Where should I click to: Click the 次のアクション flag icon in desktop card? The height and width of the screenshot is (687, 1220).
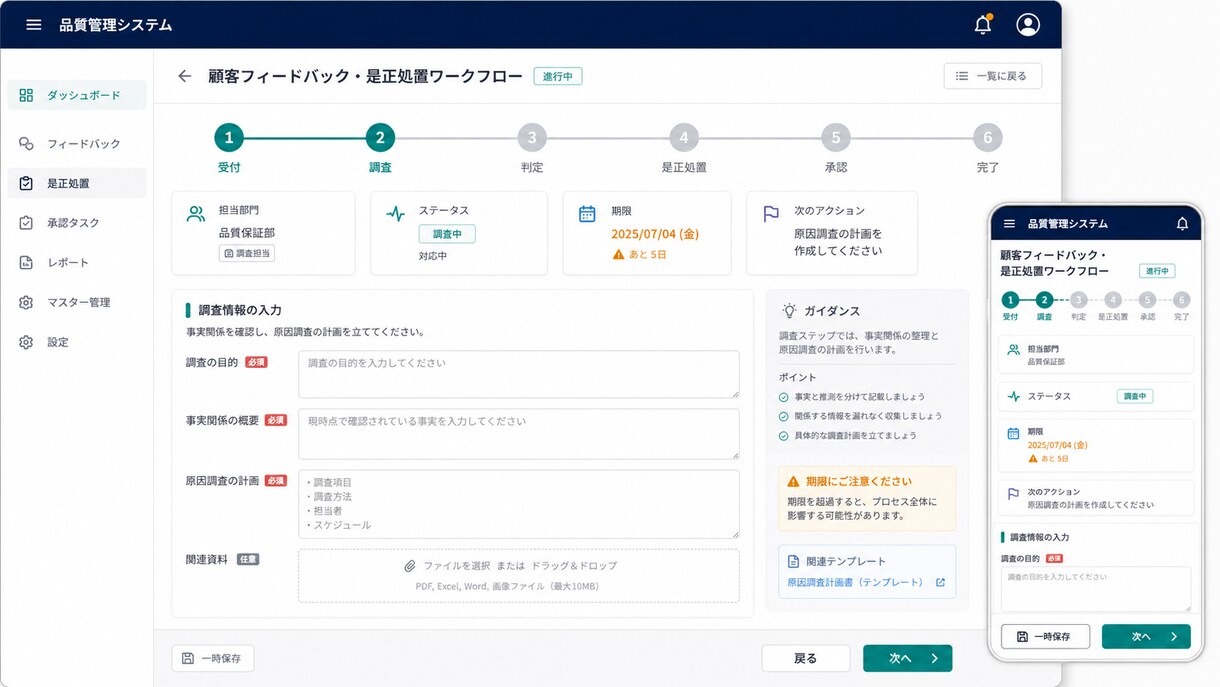[x=771, y=213]
